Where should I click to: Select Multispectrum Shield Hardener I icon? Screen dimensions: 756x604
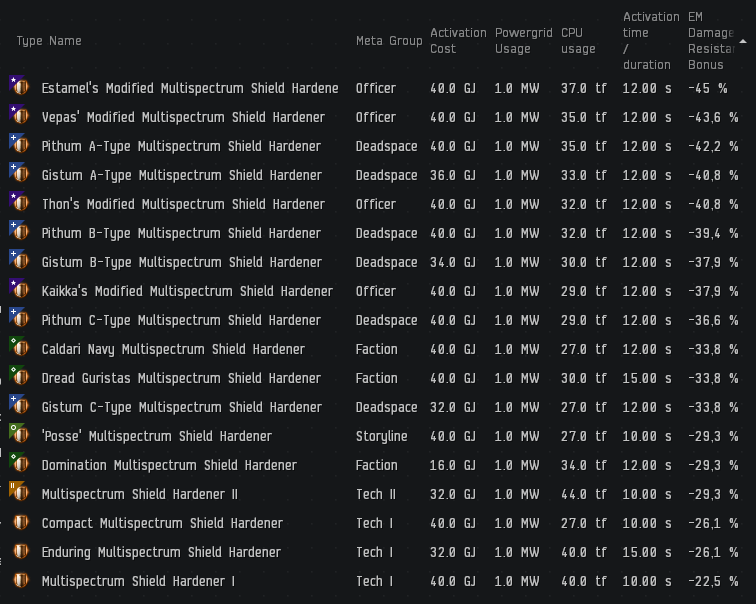(x=20, y=580)
